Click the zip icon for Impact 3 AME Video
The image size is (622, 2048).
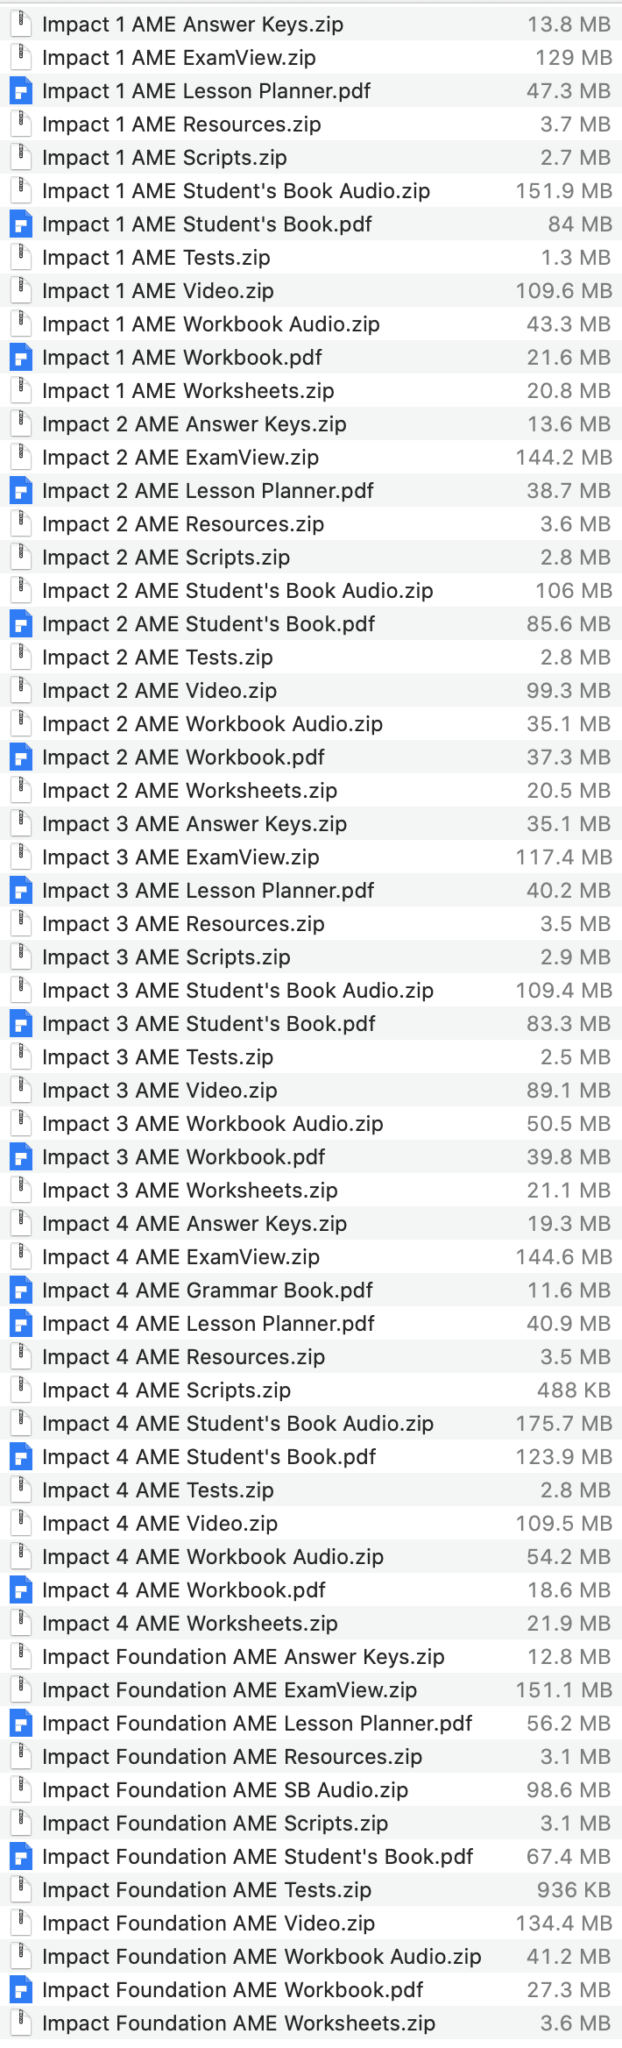(x=20, y=1090)
